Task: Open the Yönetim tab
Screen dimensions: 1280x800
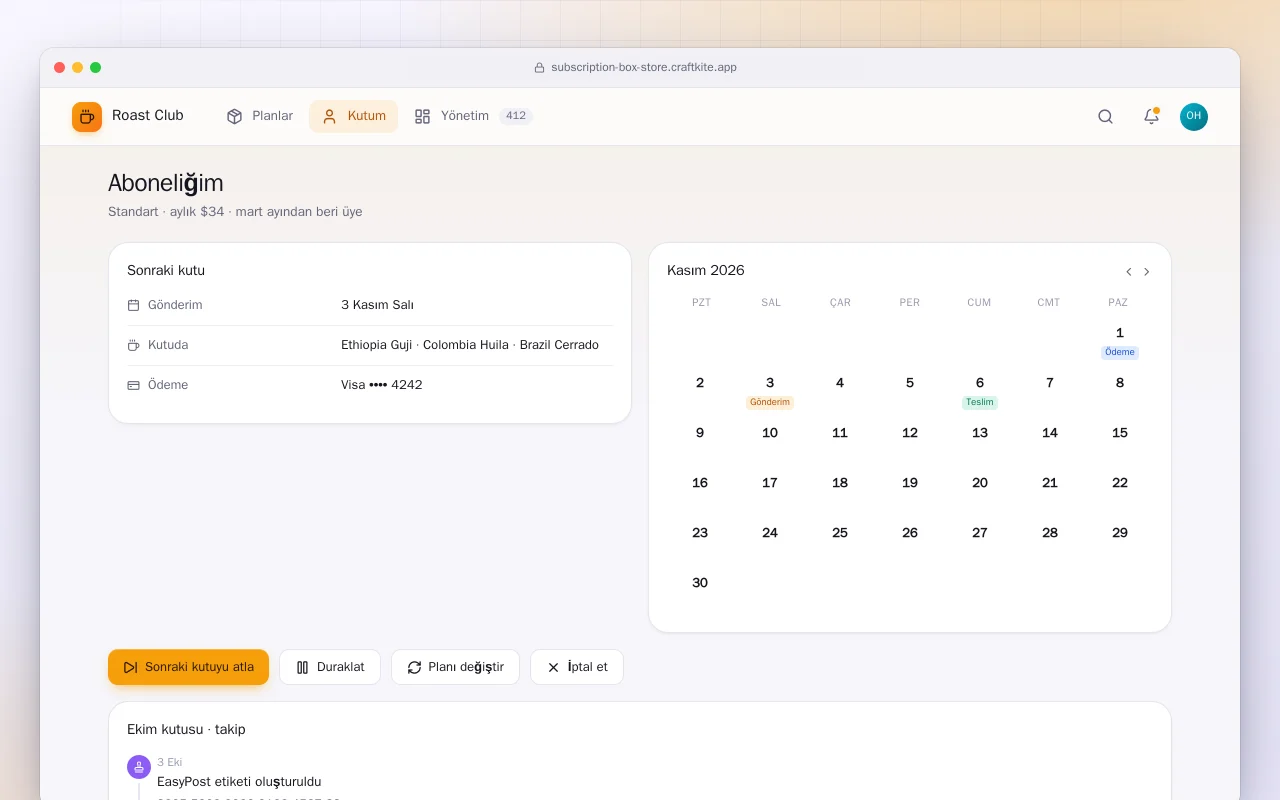Action: pyautogui.click(x=473, y=116)
